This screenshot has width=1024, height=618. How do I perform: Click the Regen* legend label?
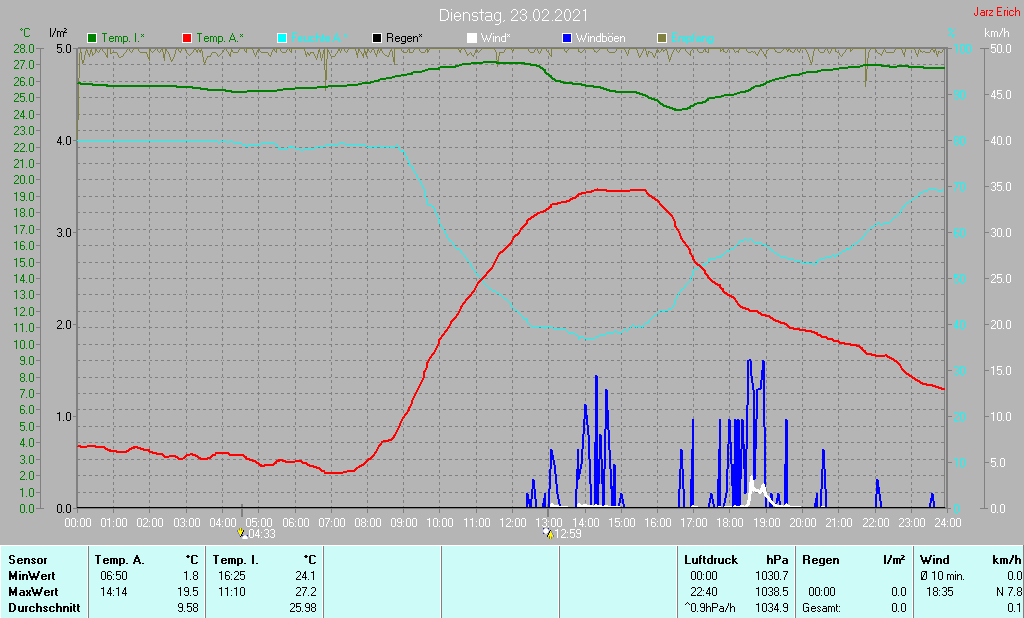click(x=404, y=39)
